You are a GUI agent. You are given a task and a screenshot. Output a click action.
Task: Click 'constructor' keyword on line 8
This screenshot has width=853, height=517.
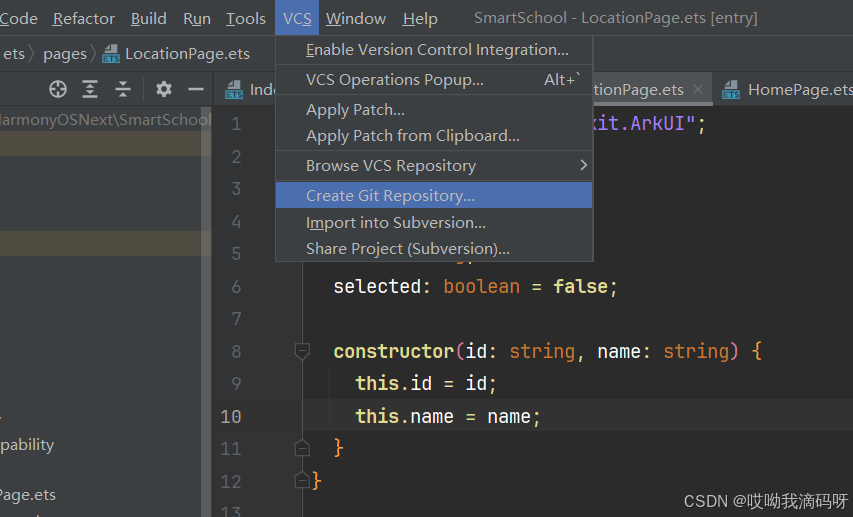point(394,352)
